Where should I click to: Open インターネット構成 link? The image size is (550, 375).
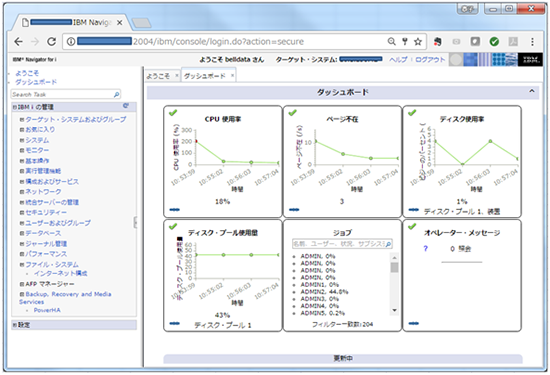(61, 273)
